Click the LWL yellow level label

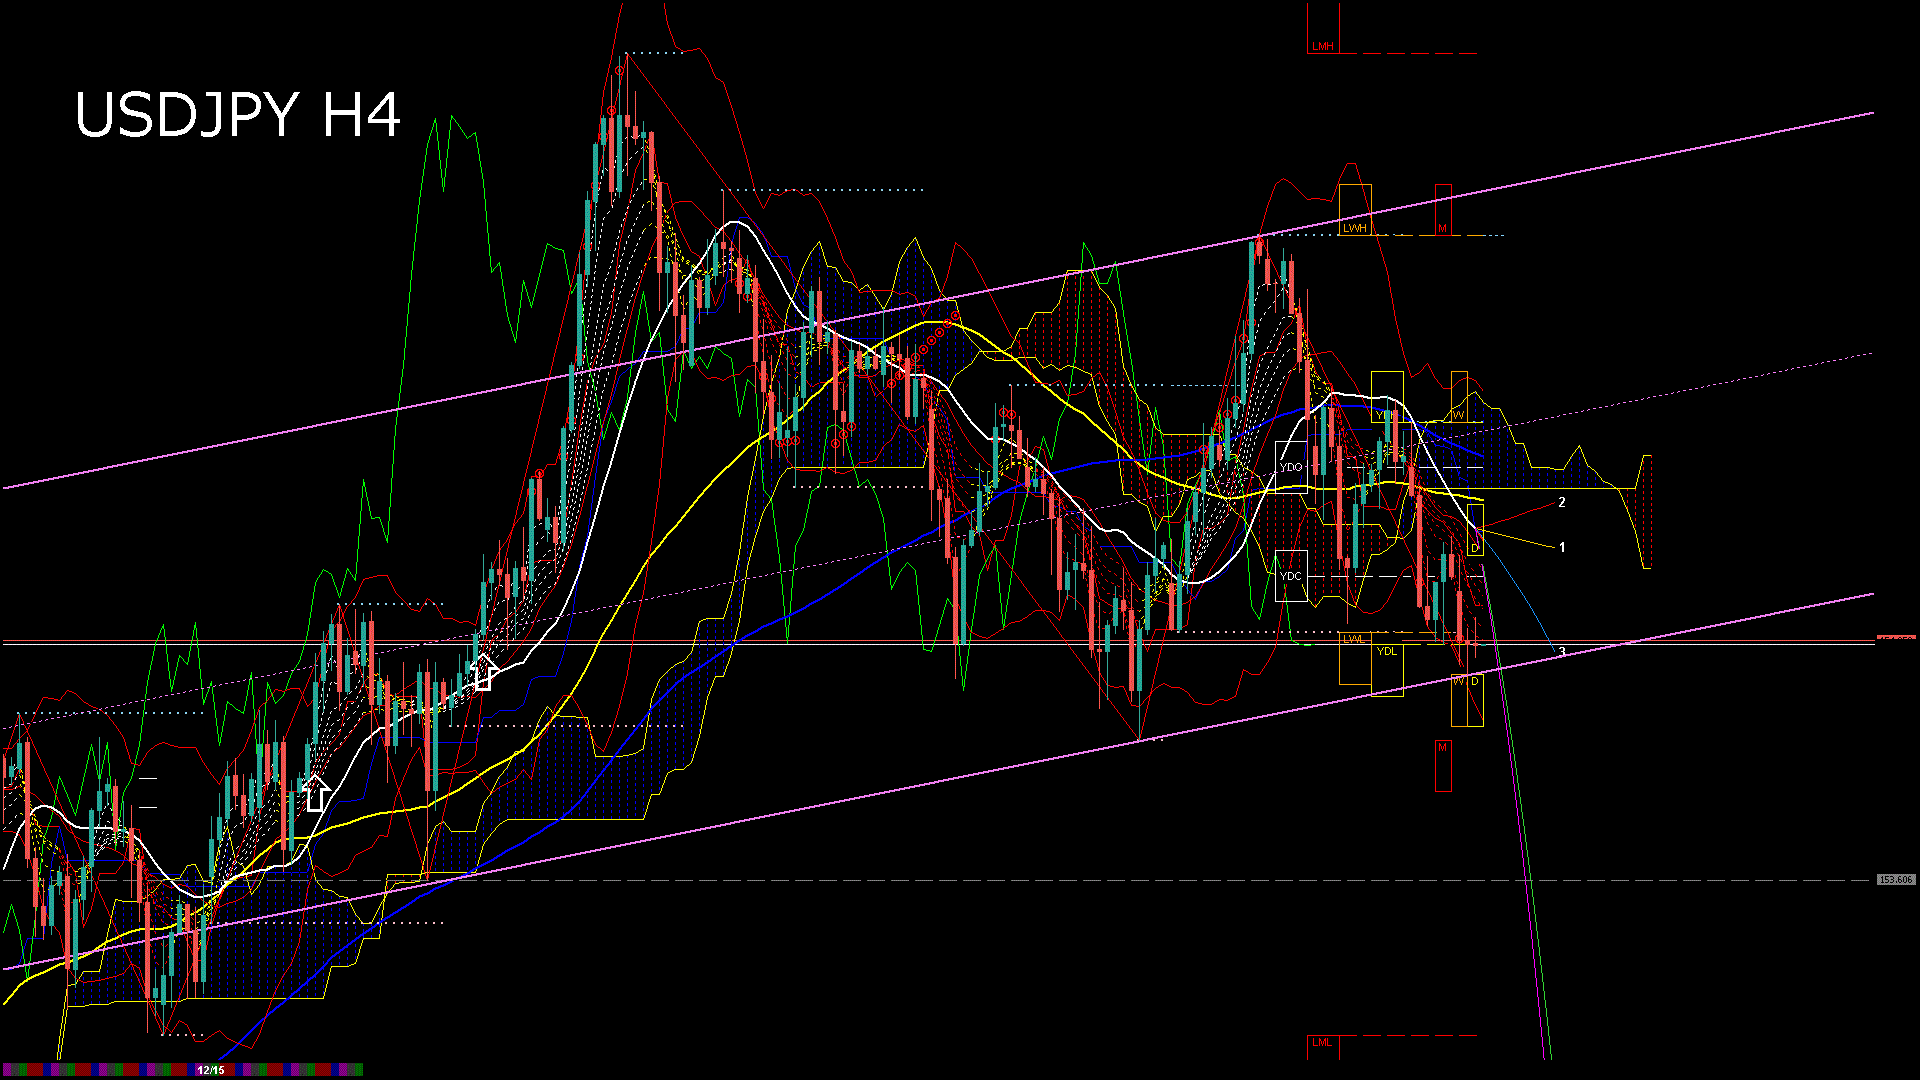point(1356,637)
